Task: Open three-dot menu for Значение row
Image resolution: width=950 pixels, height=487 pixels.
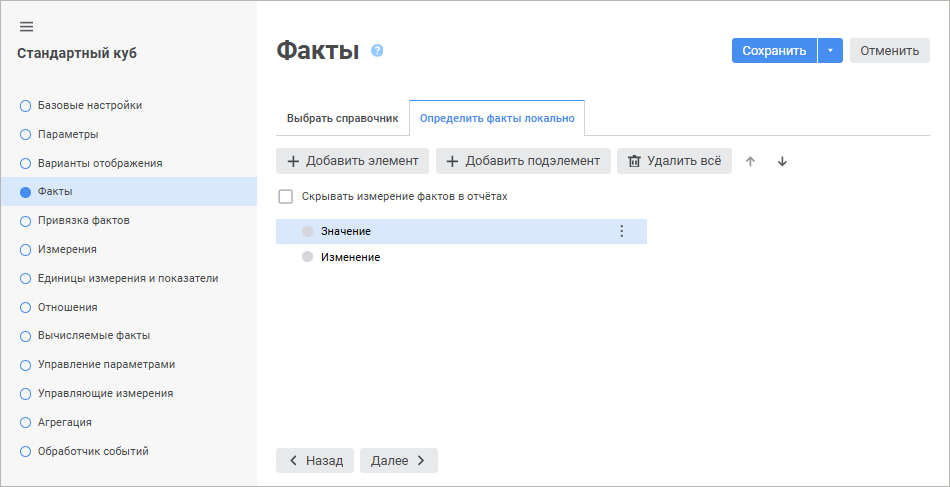Action: point(621,231)
